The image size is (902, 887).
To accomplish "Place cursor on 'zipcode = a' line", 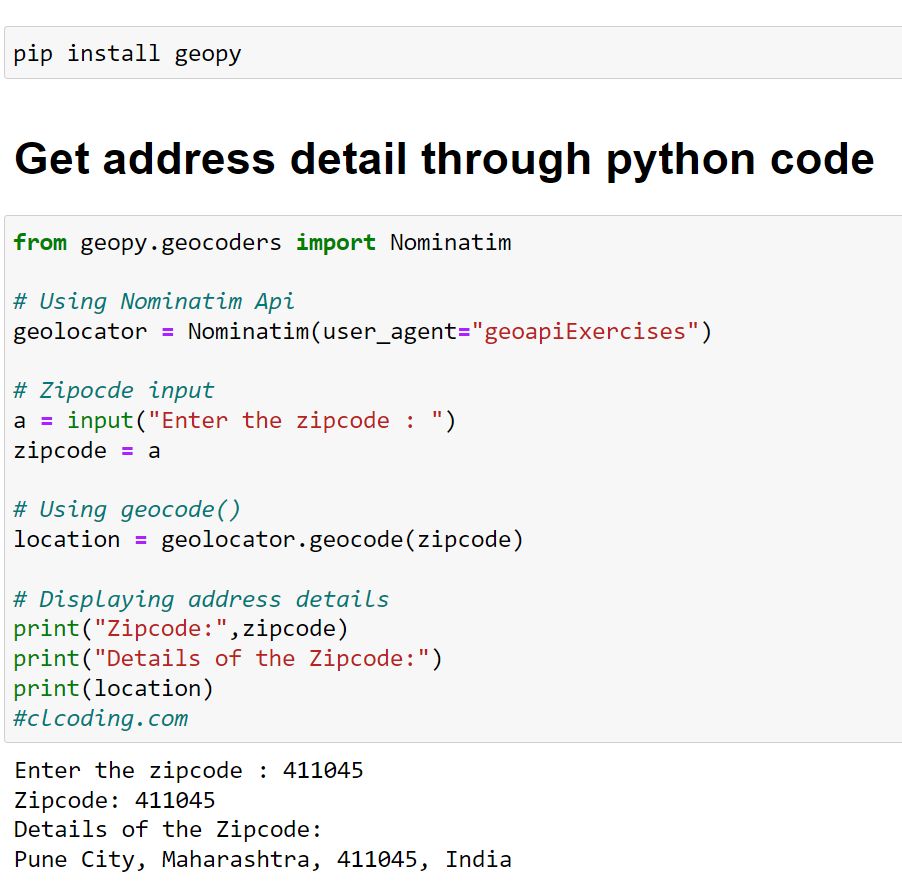I will 87,450.
